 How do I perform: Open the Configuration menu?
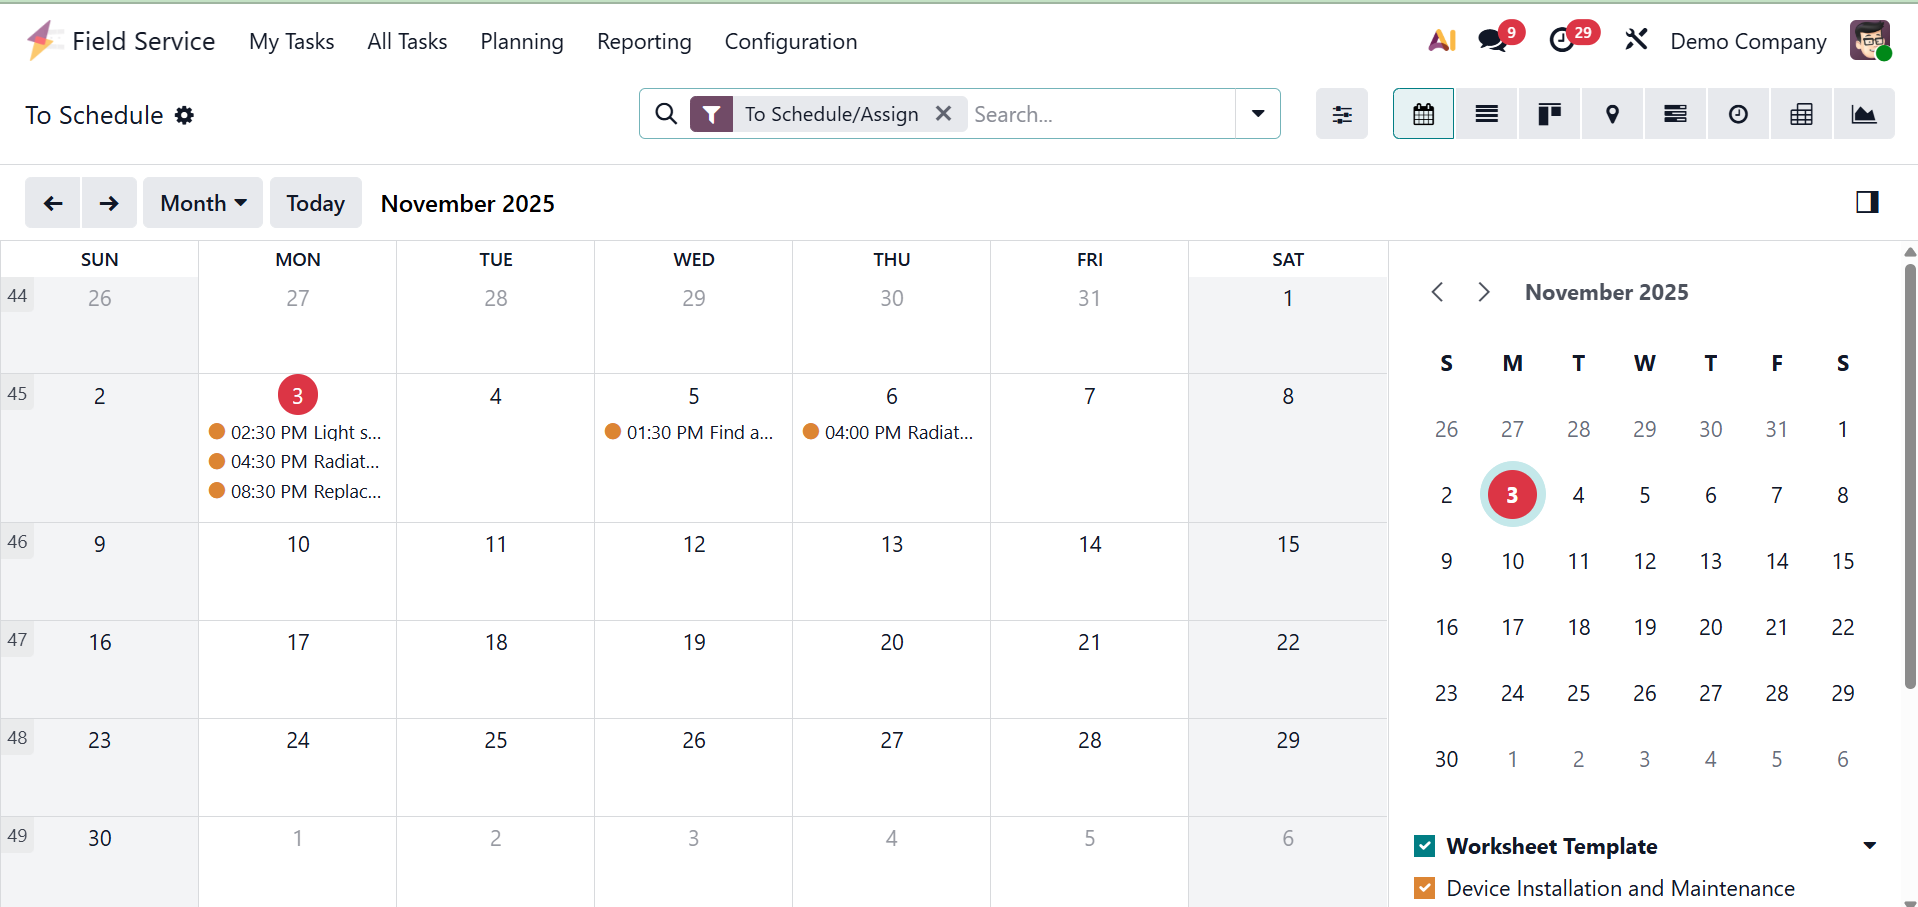[790, 42]
